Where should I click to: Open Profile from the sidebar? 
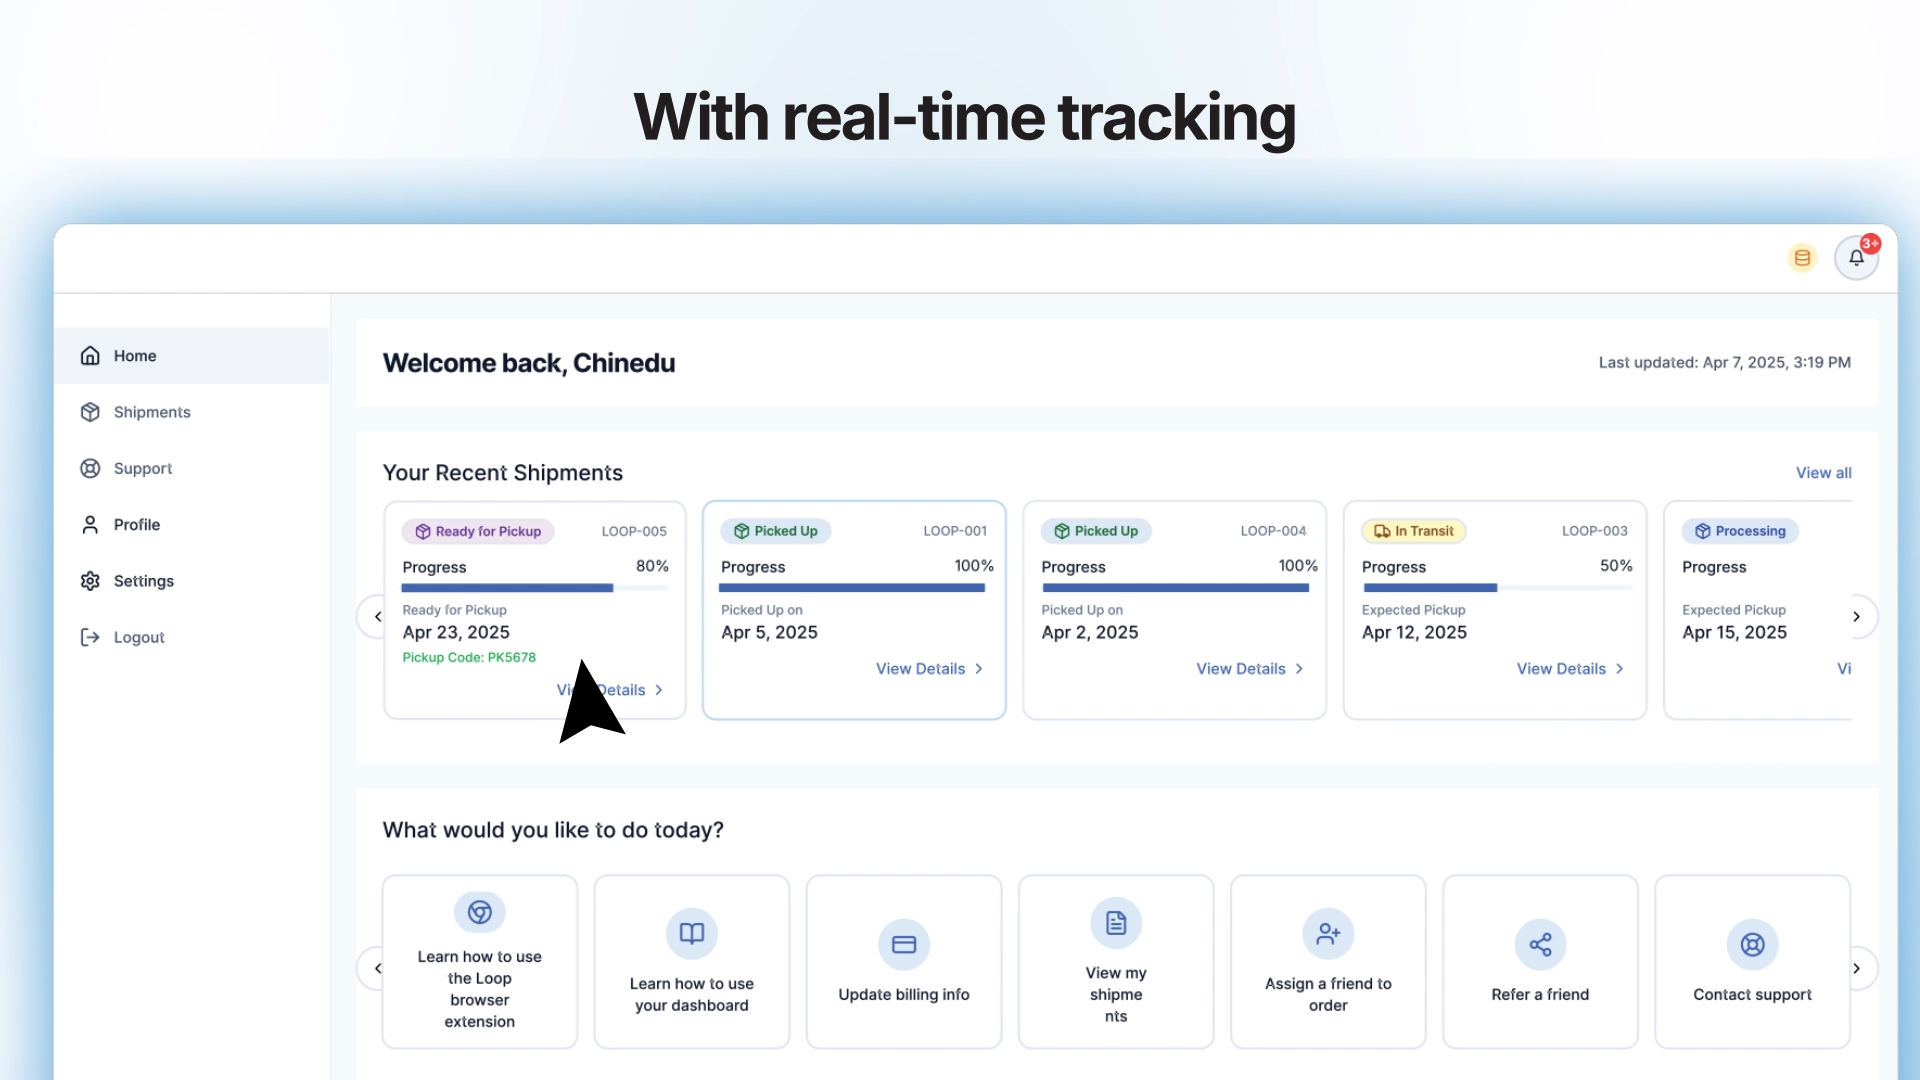point(137,525)
